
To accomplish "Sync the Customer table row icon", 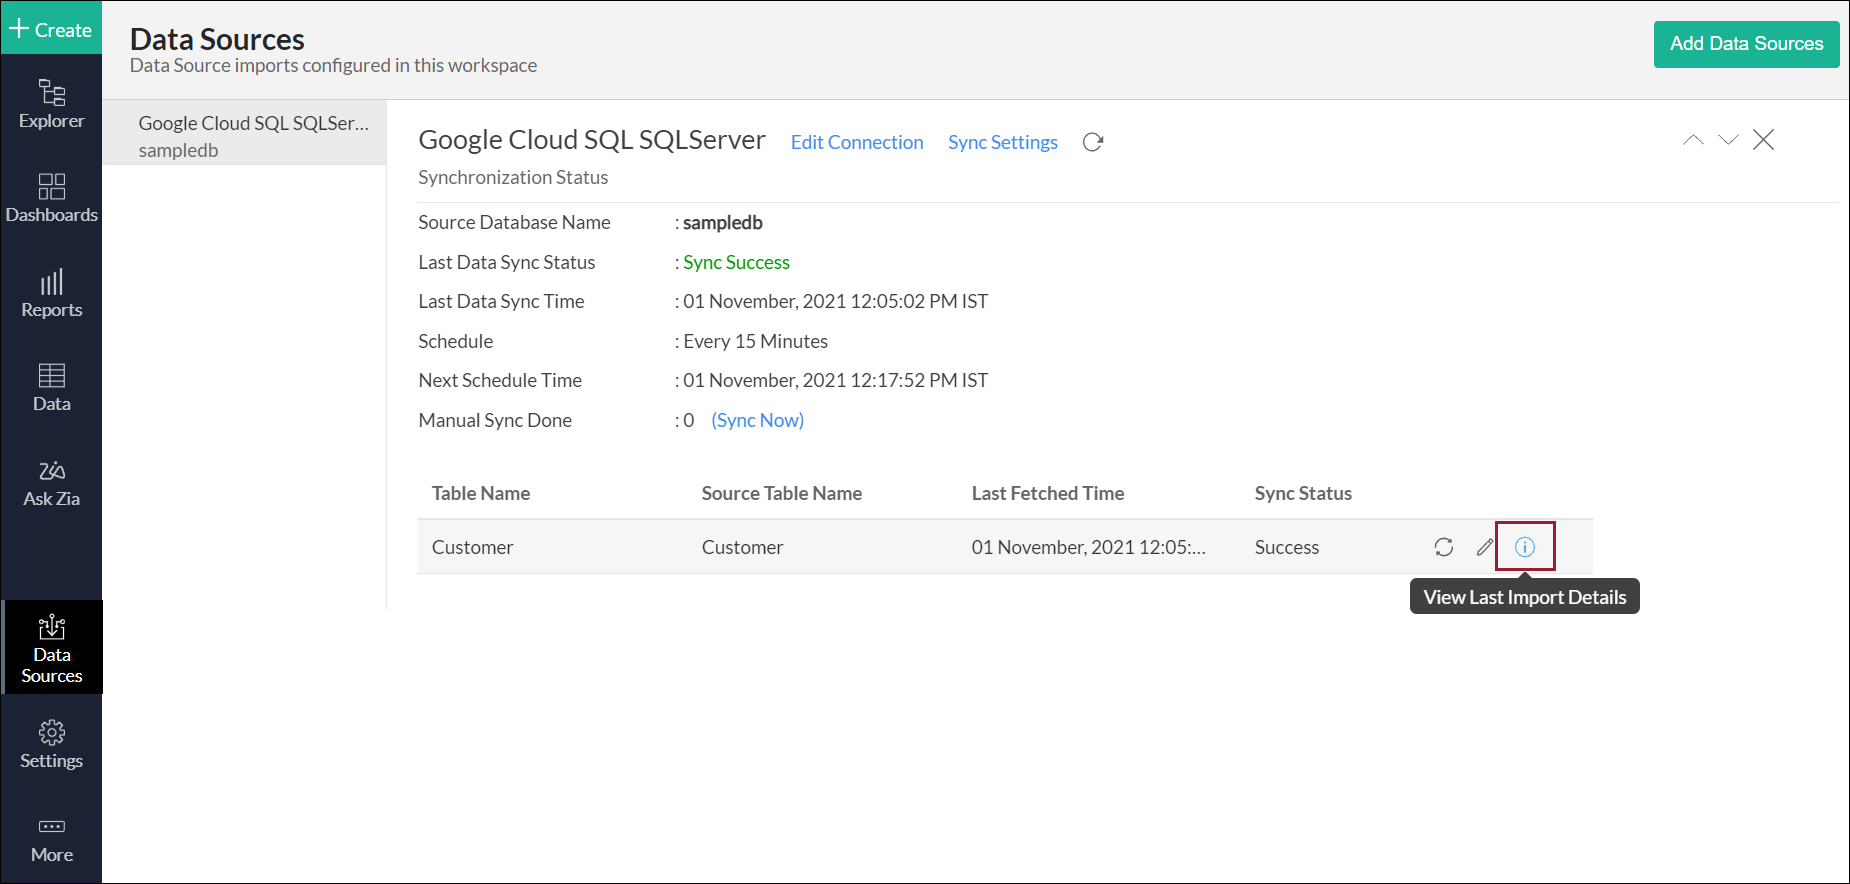I will coord(1443,547).
